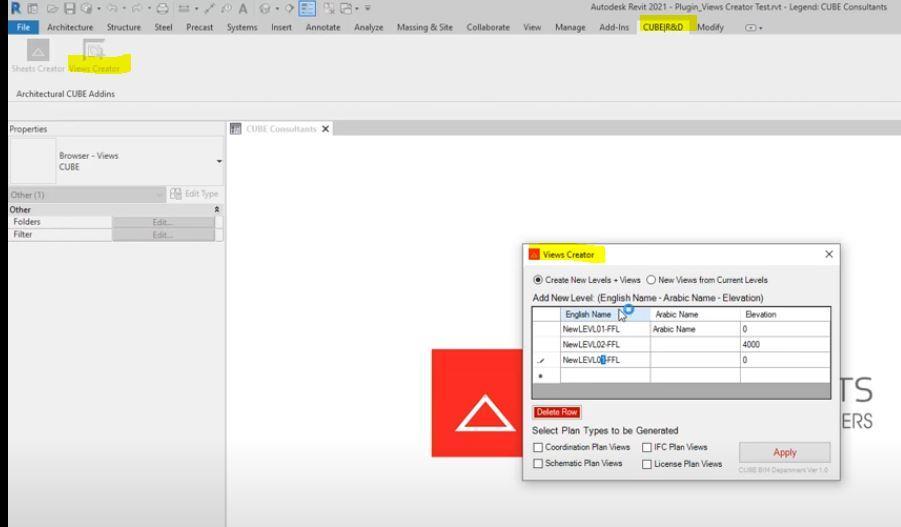Click the NewLEVL02-FFL name cell

(x=605, y=344)
